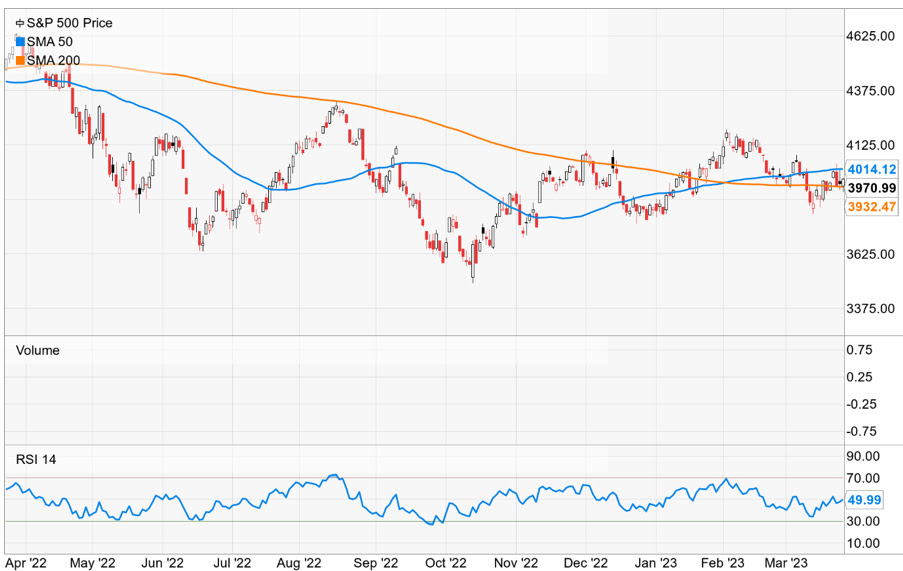Click the Mar '23 date axis label
Viewport: 903px width, 571px height.
[x=786, y=563]
